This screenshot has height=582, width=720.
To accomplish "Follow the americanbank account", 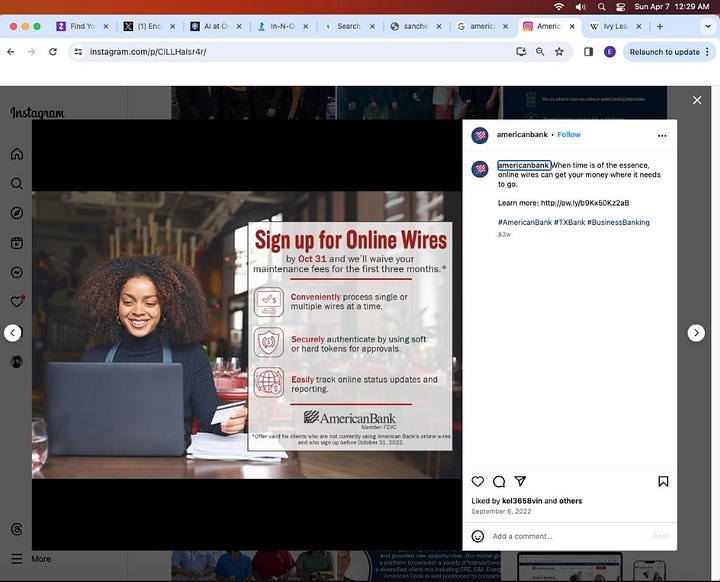I will pos(568,135).
